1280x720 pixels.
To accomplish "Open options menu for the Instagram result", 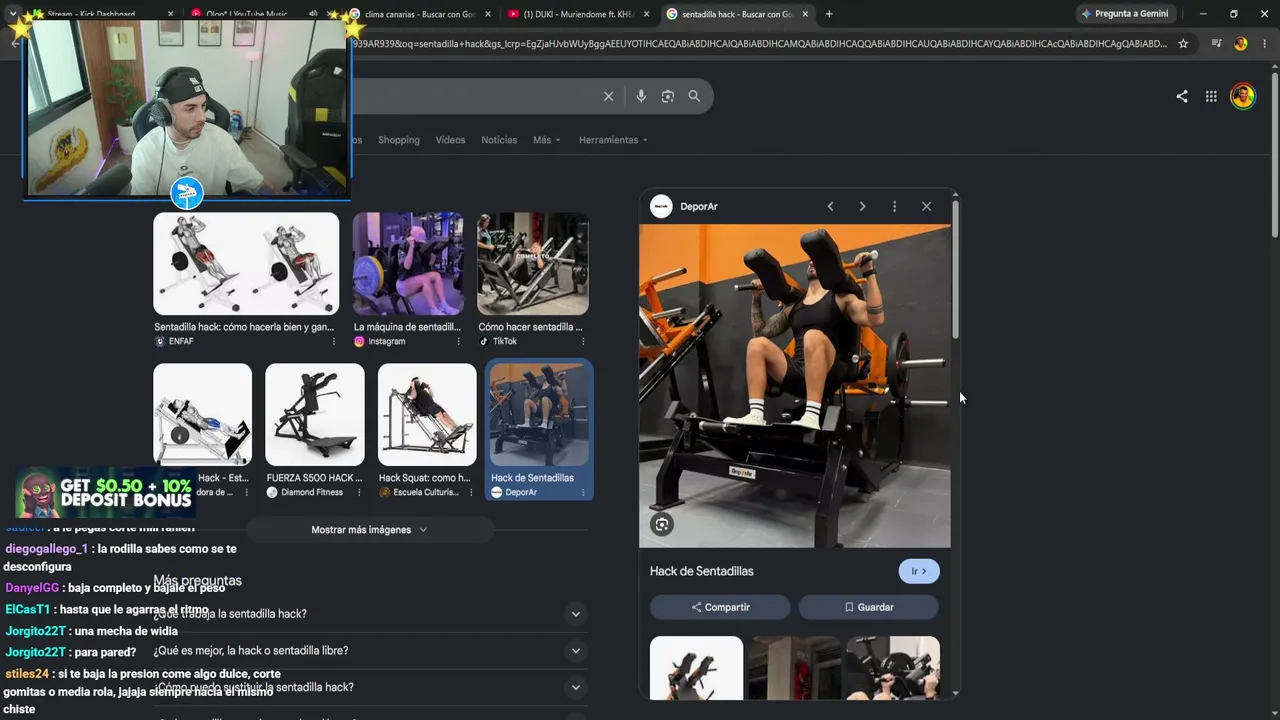I will pyautogui.click(x=458, y=341).
